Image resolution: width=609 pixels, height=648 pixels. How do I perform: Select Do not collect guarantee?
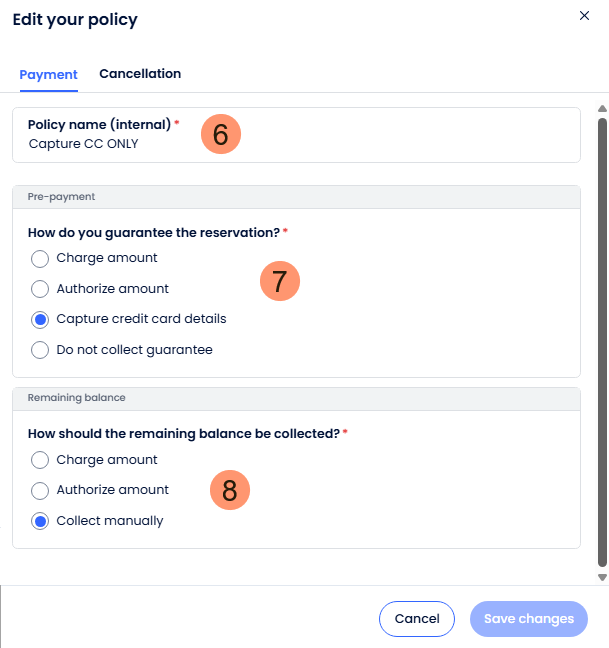point(40,351)
